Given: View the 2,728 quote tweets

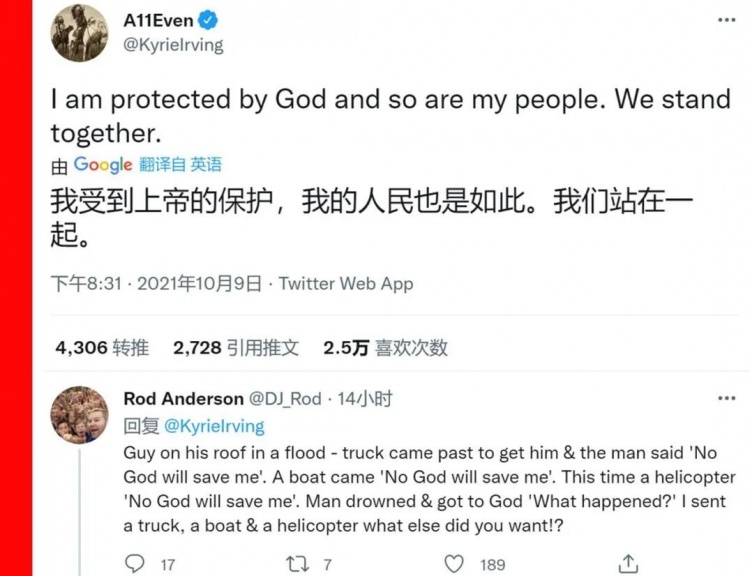Looking at the screenshot, I should point(236,348).
